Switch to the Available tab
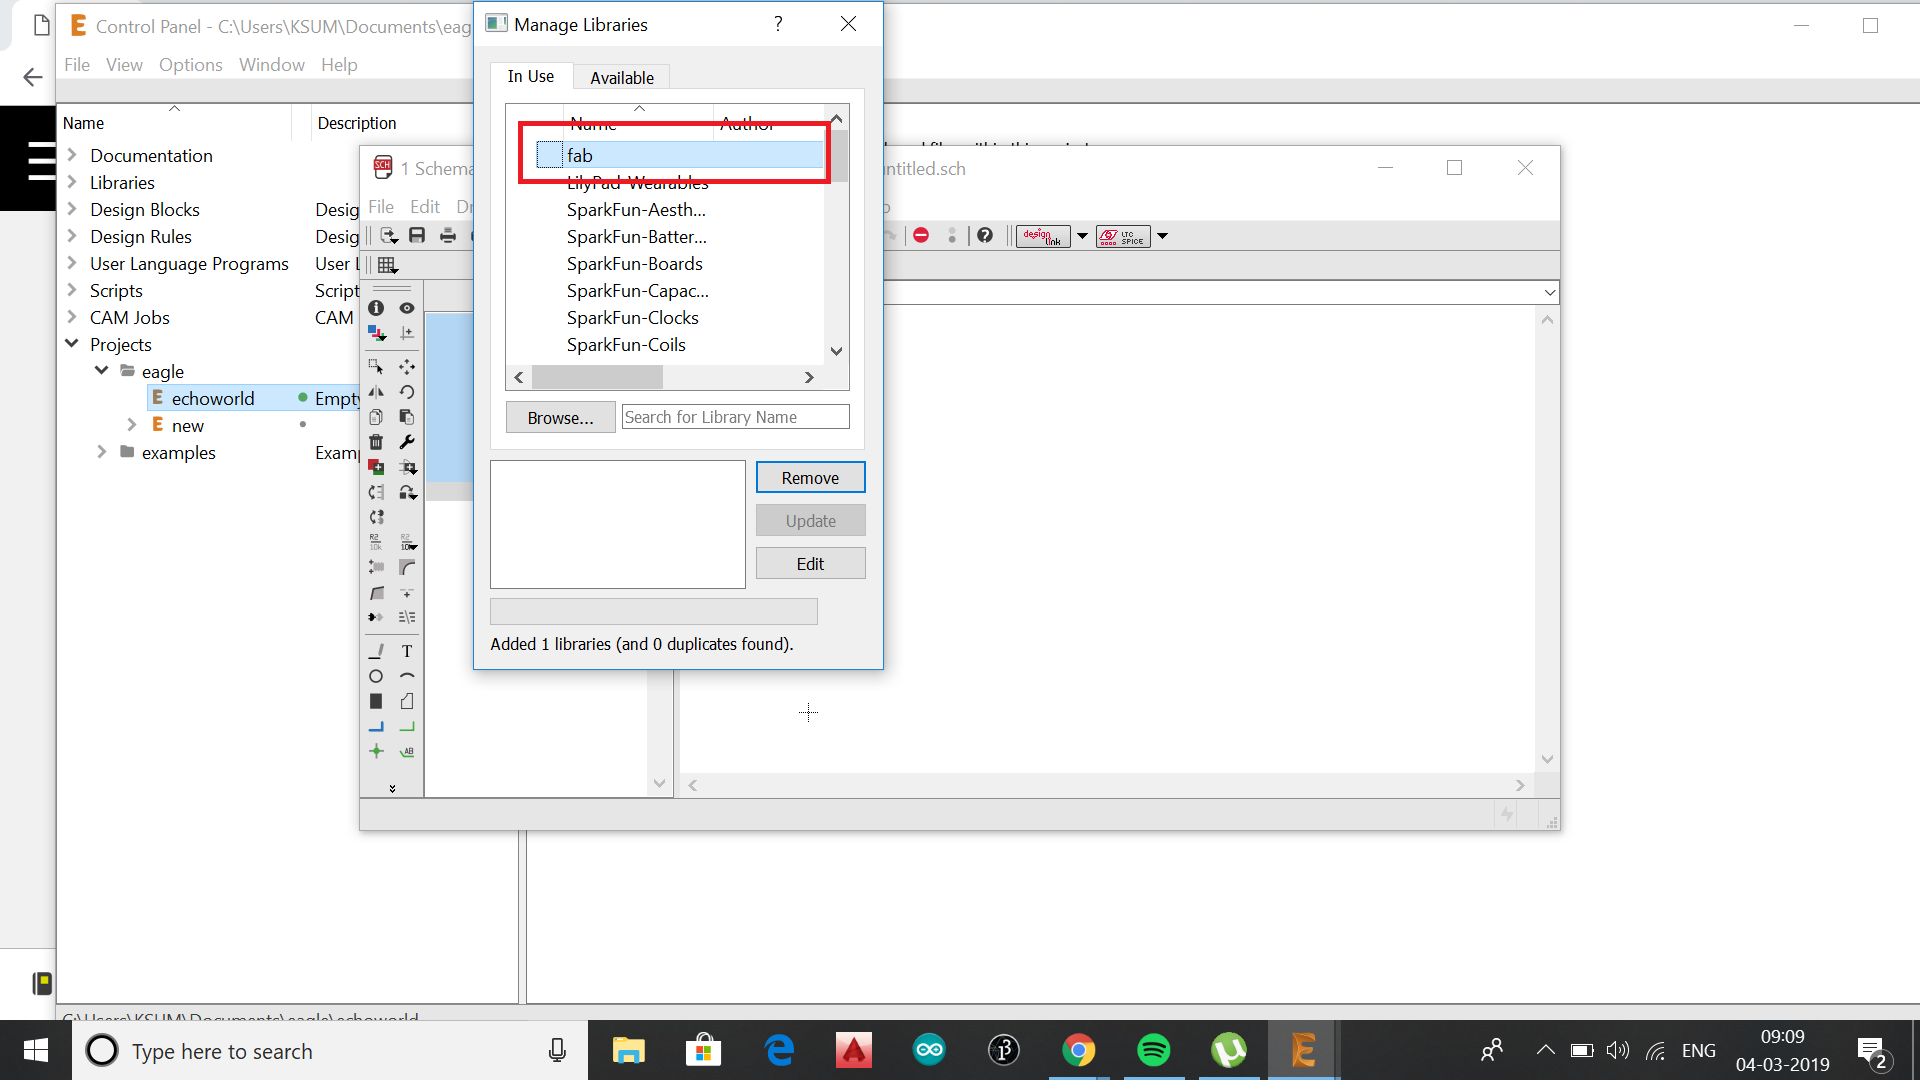 point(621,78)
